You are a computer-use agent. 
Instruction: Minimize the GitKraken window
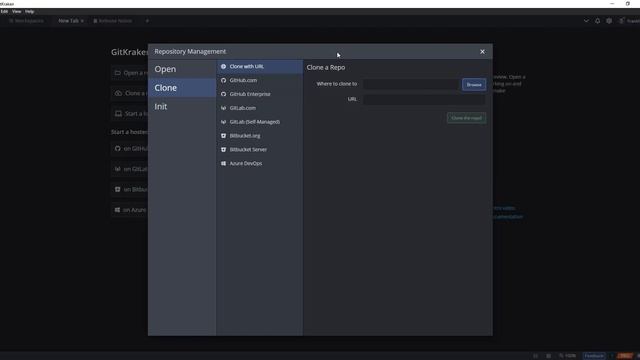(x=612, y=4)
